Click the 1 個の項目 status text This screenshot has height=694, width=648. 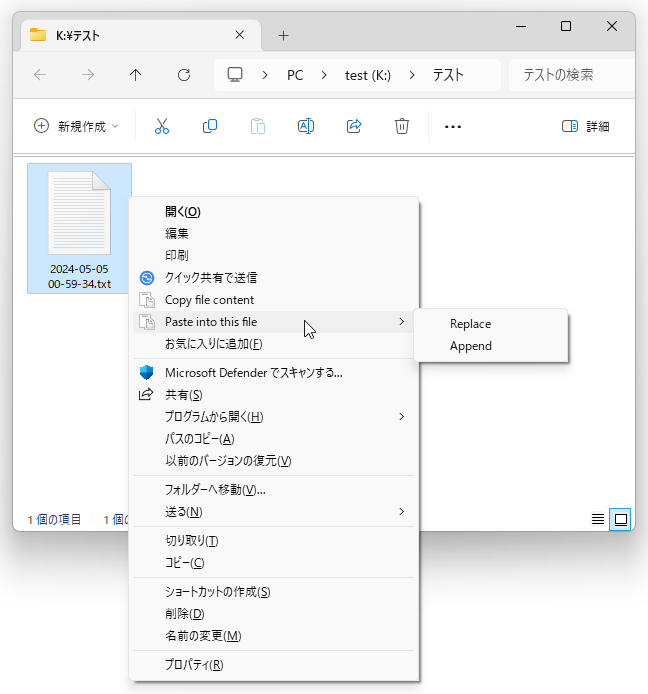(x=54, y=519)
